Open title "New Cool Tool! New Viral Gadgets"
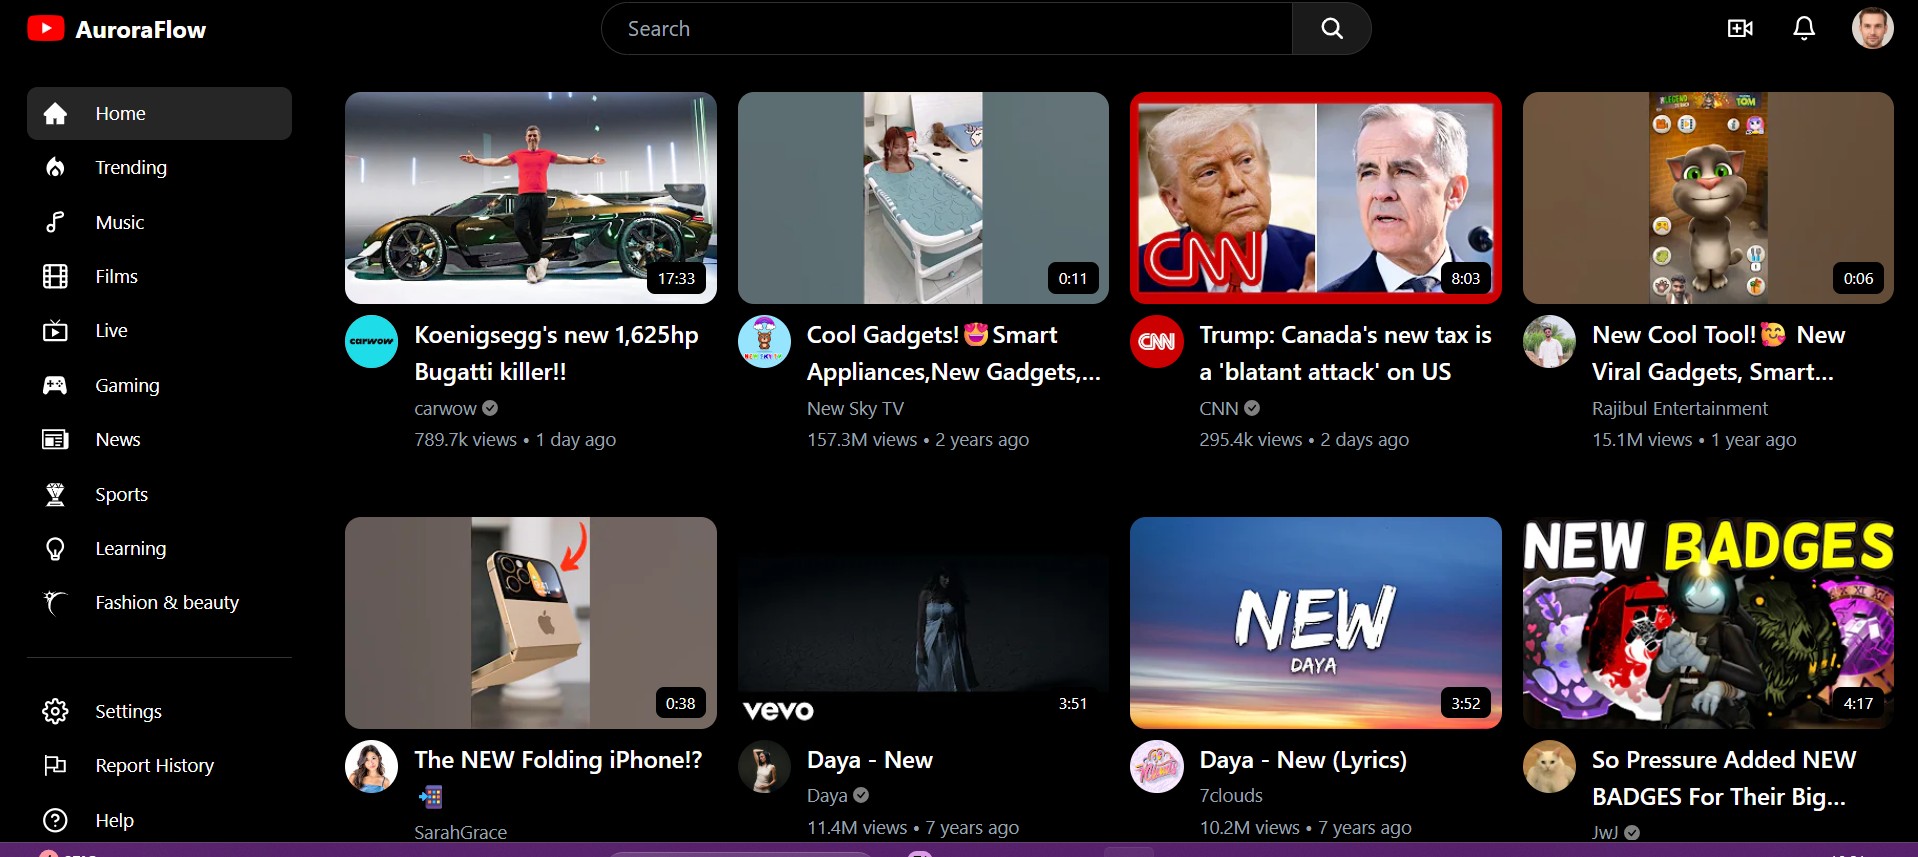This screenshot has width=1918, height=857. [1718, 353]
